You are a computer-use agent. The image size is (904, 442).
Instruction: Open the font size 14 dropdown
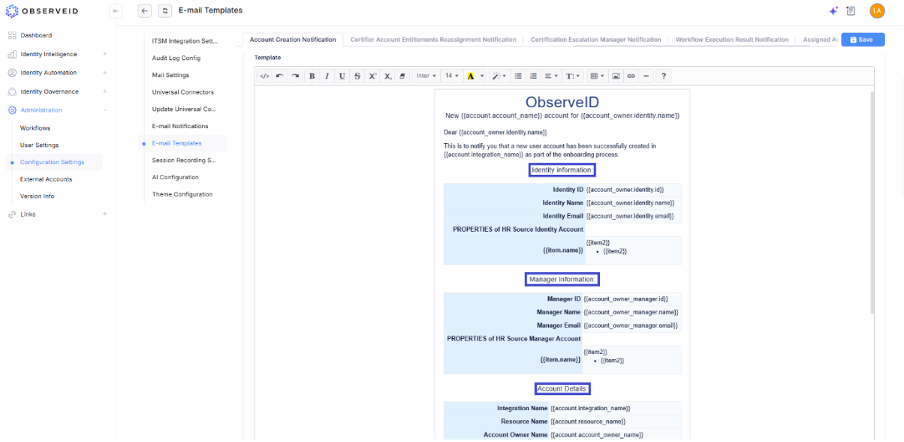[x=451, y=76]
